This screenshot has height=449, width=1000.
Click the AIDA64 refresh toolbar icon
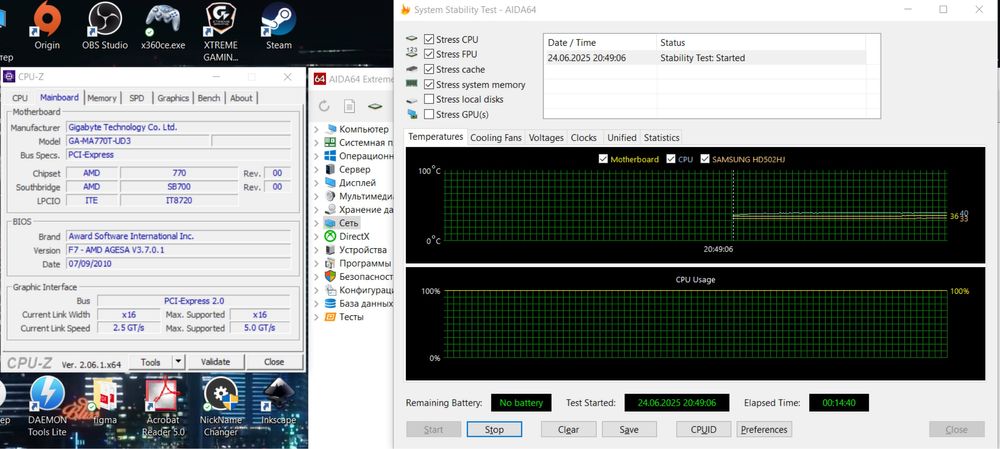click(x=324, y=106)
